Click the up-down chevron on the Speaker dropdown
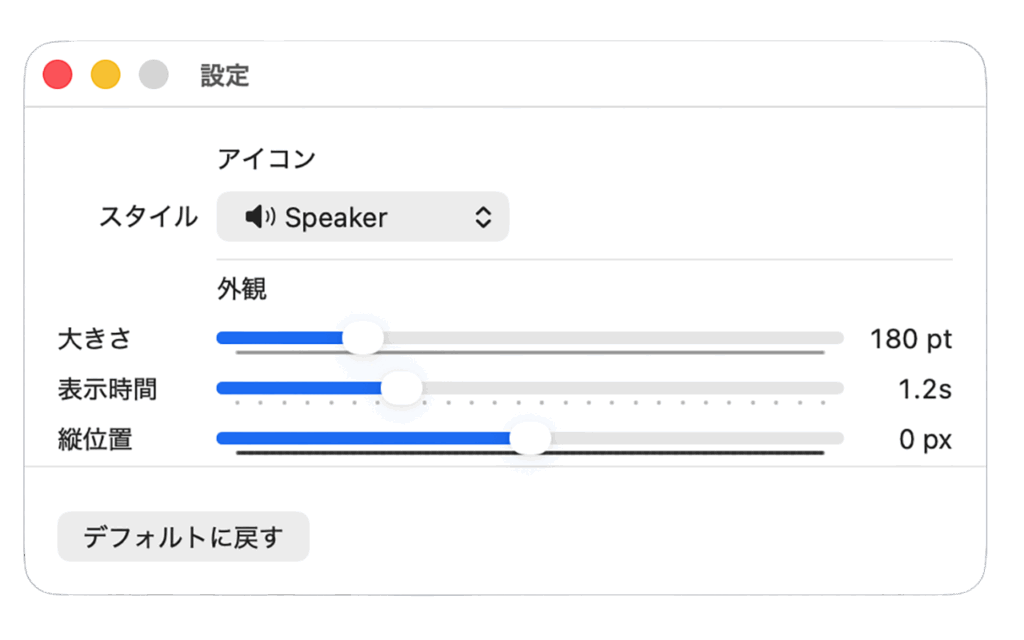 pyautogui.click(x=483, y=217)
